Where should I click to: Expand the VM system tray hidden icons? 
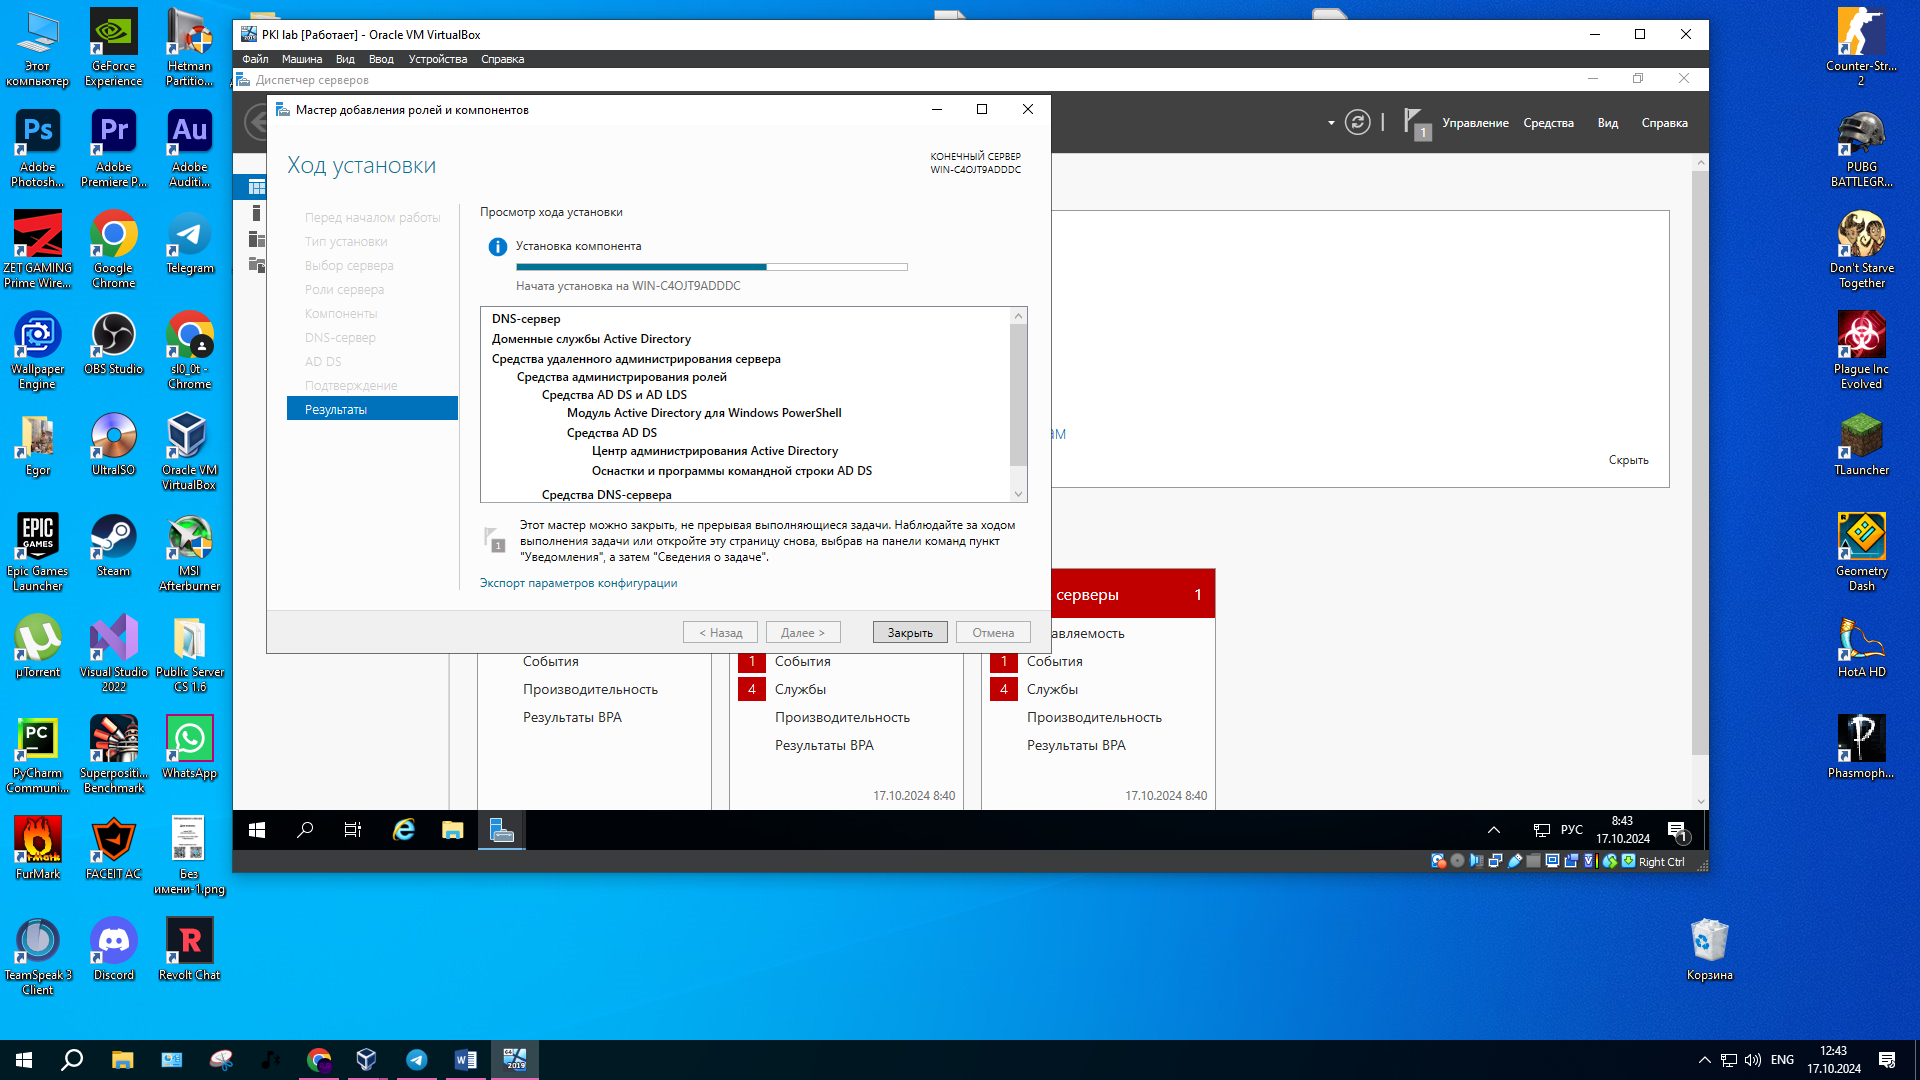coord(1494,830)
